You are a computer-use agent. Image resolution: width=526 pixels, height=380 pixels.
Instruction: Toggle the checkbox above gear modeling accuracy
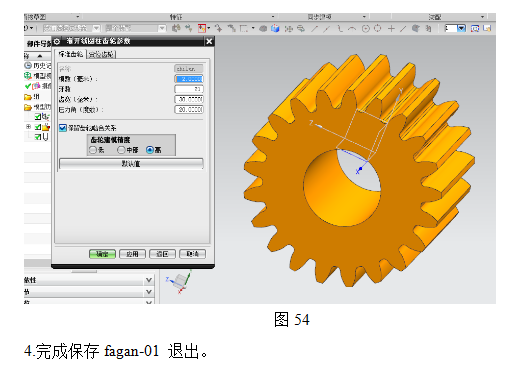click(63, 128)
